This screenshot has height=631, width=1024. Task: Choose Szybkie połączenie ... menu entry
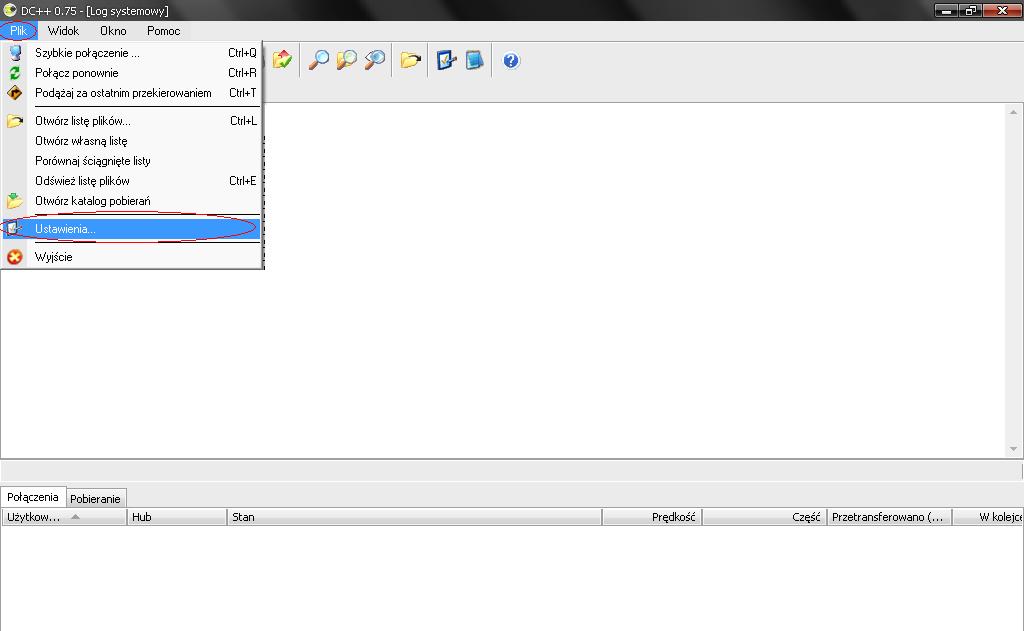pos(87,53)
